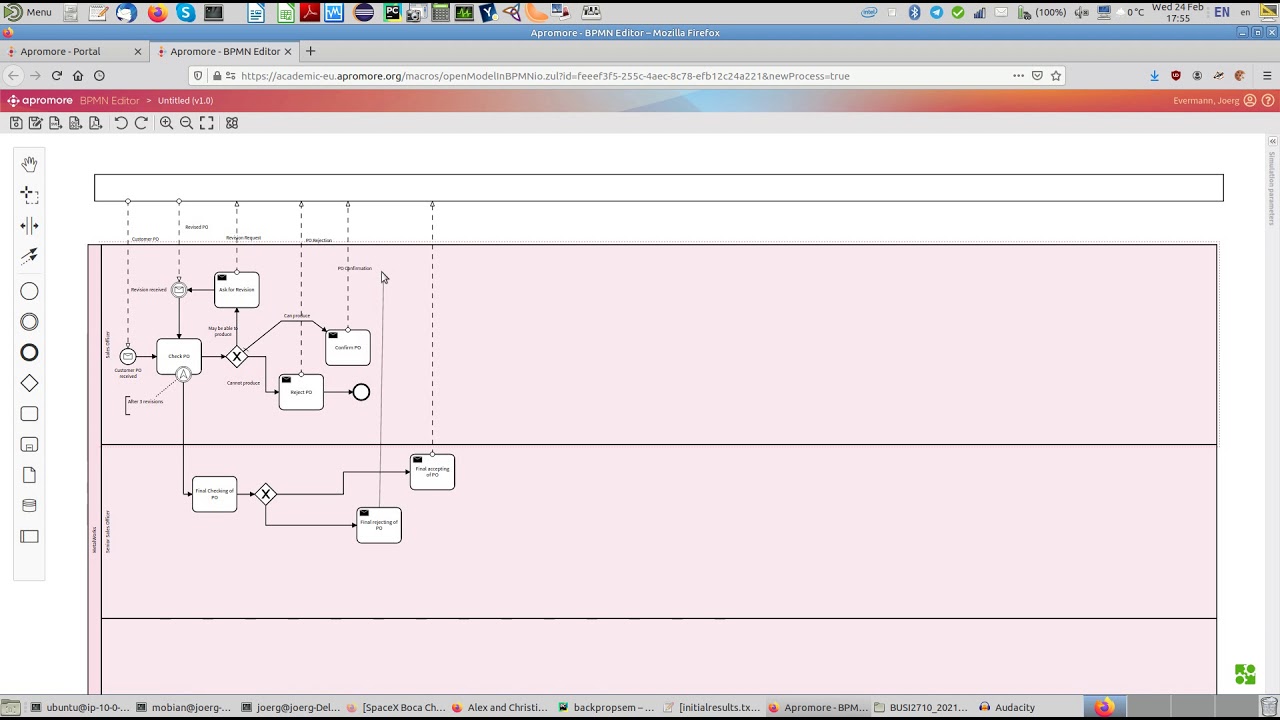
Task: Select the exclusive gateway after Check PO
Action: [x=237, y=356]
